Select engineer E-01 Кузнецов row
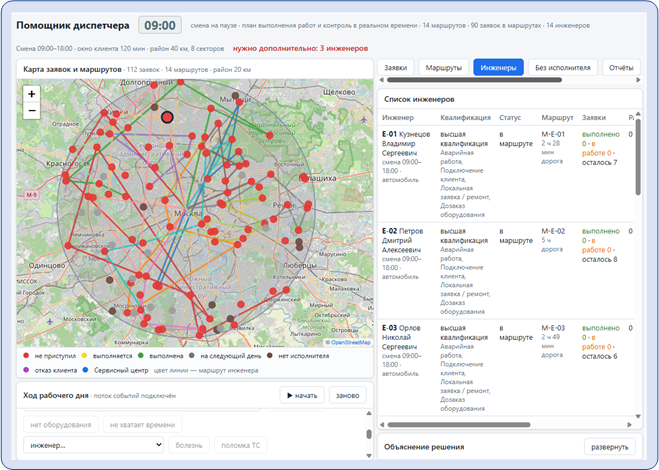 click(x=506, y=174)
